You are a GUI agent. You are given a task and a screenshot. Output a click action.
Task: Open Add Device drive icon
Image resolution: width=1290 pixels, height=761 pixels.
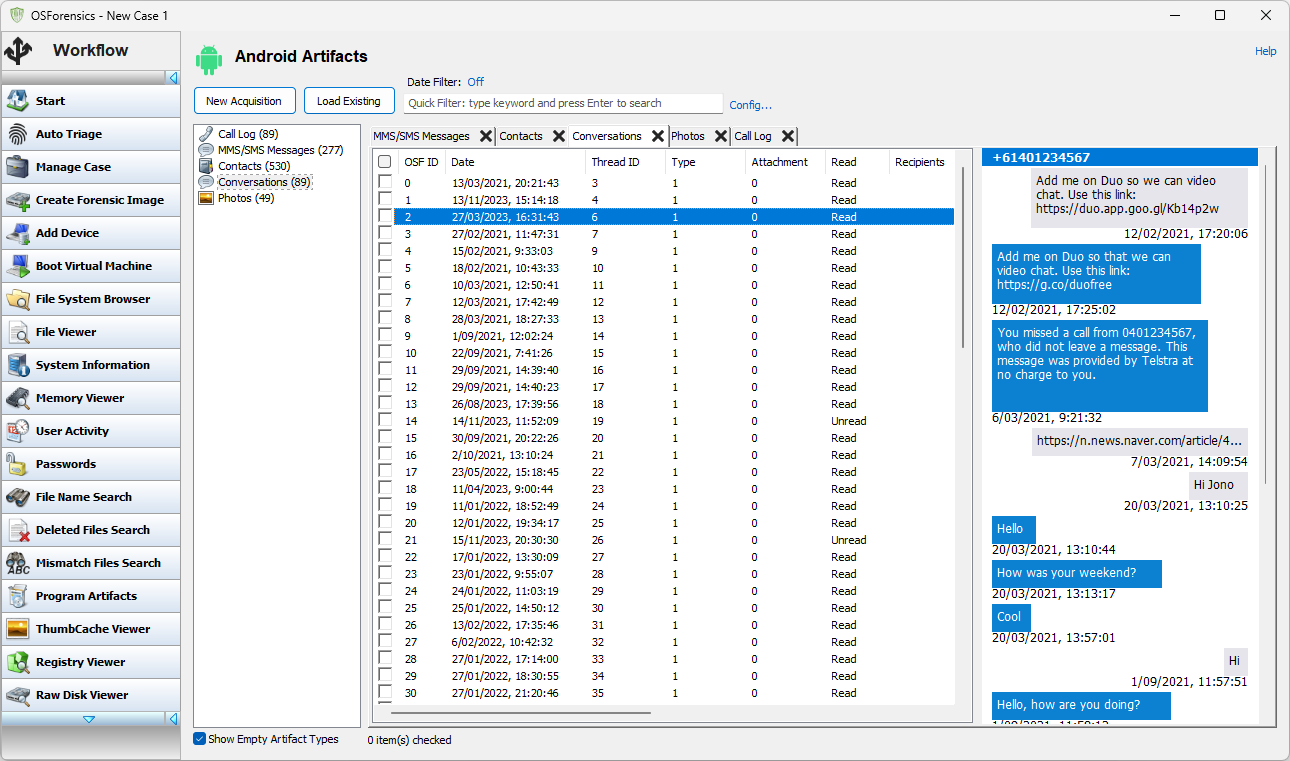[x=18, y=233]
